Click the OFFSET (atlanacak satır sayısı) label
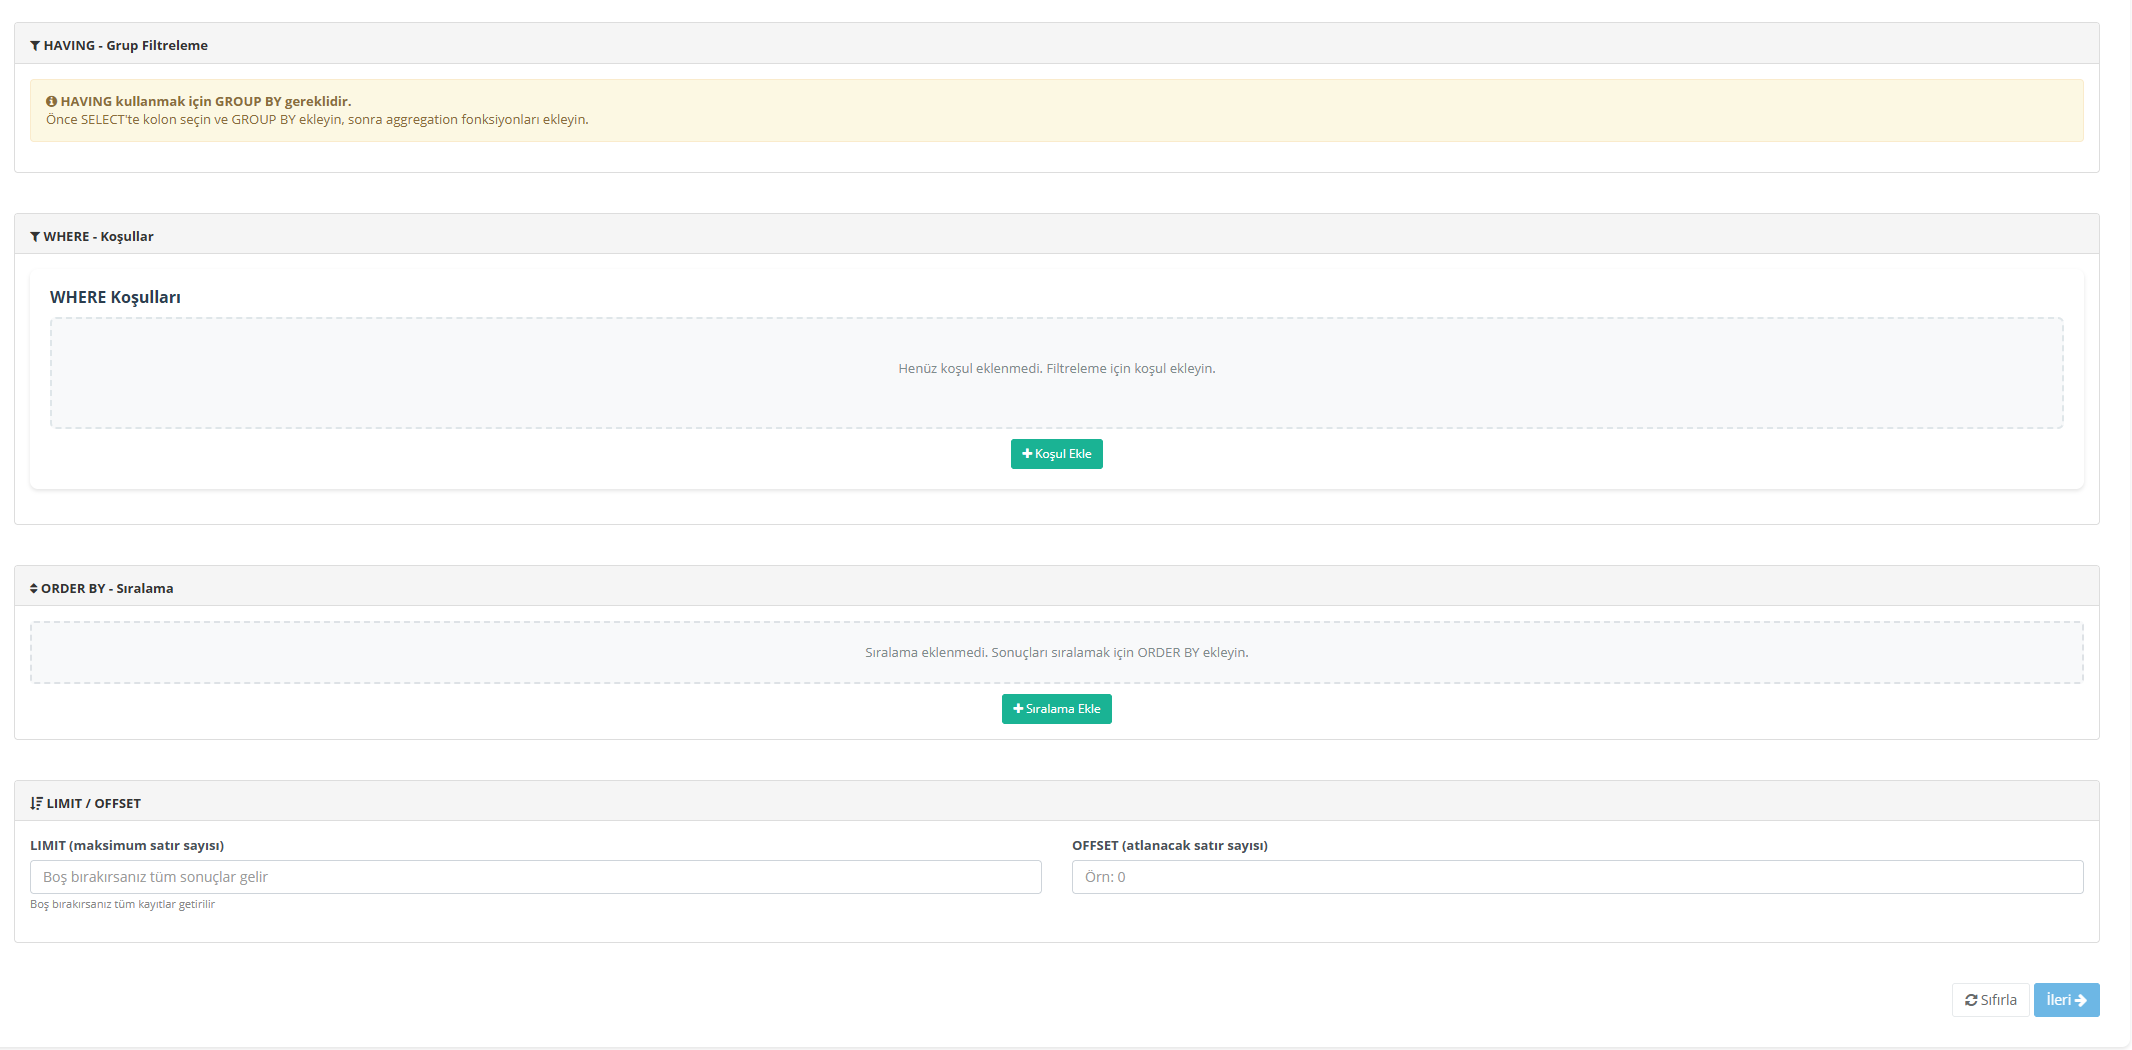Viewport: 2132px width, 1050px height. click(x=1169, y=846)
